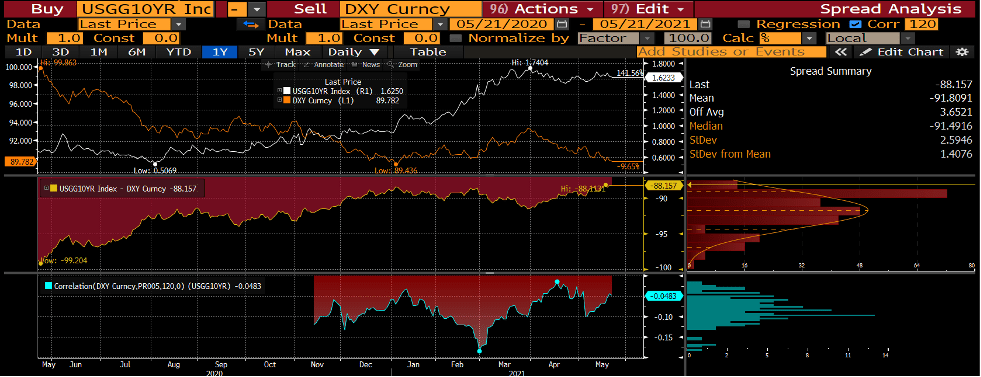Open the end date calendar picker
Image resolution: width=981 pixels, height=377 pixels.
pos(706,24)
